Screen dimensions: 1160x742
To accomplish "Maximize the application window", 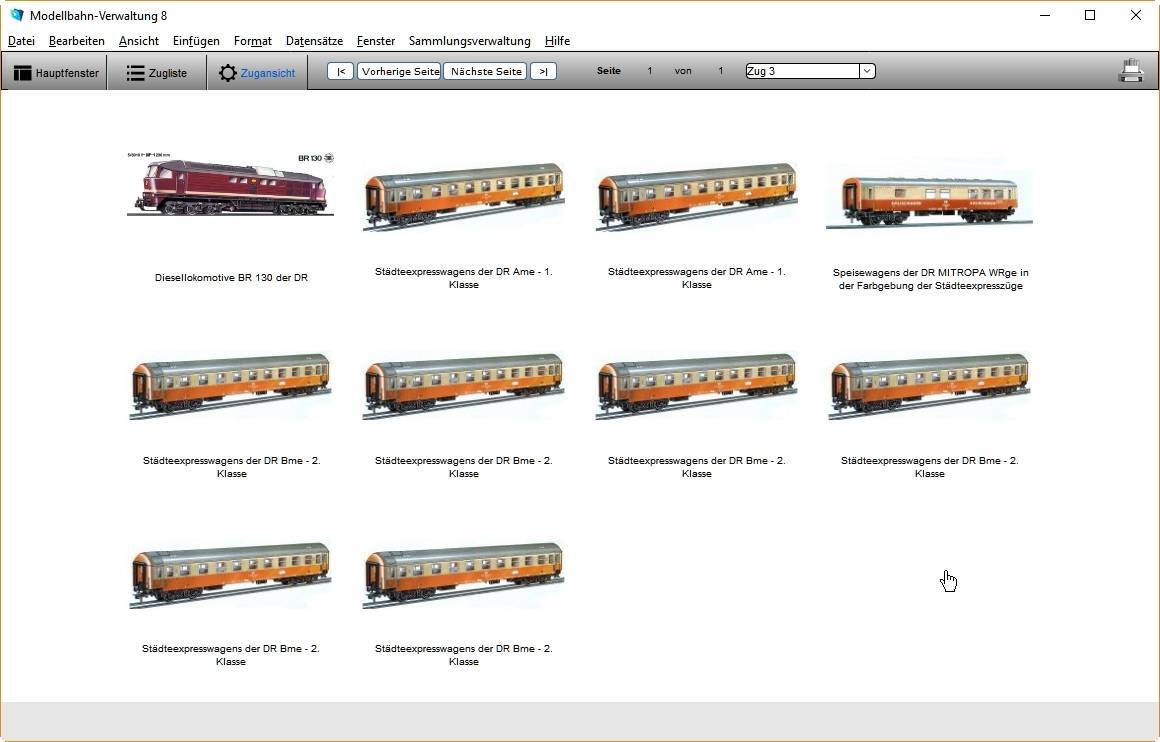I will [1090, 15].
